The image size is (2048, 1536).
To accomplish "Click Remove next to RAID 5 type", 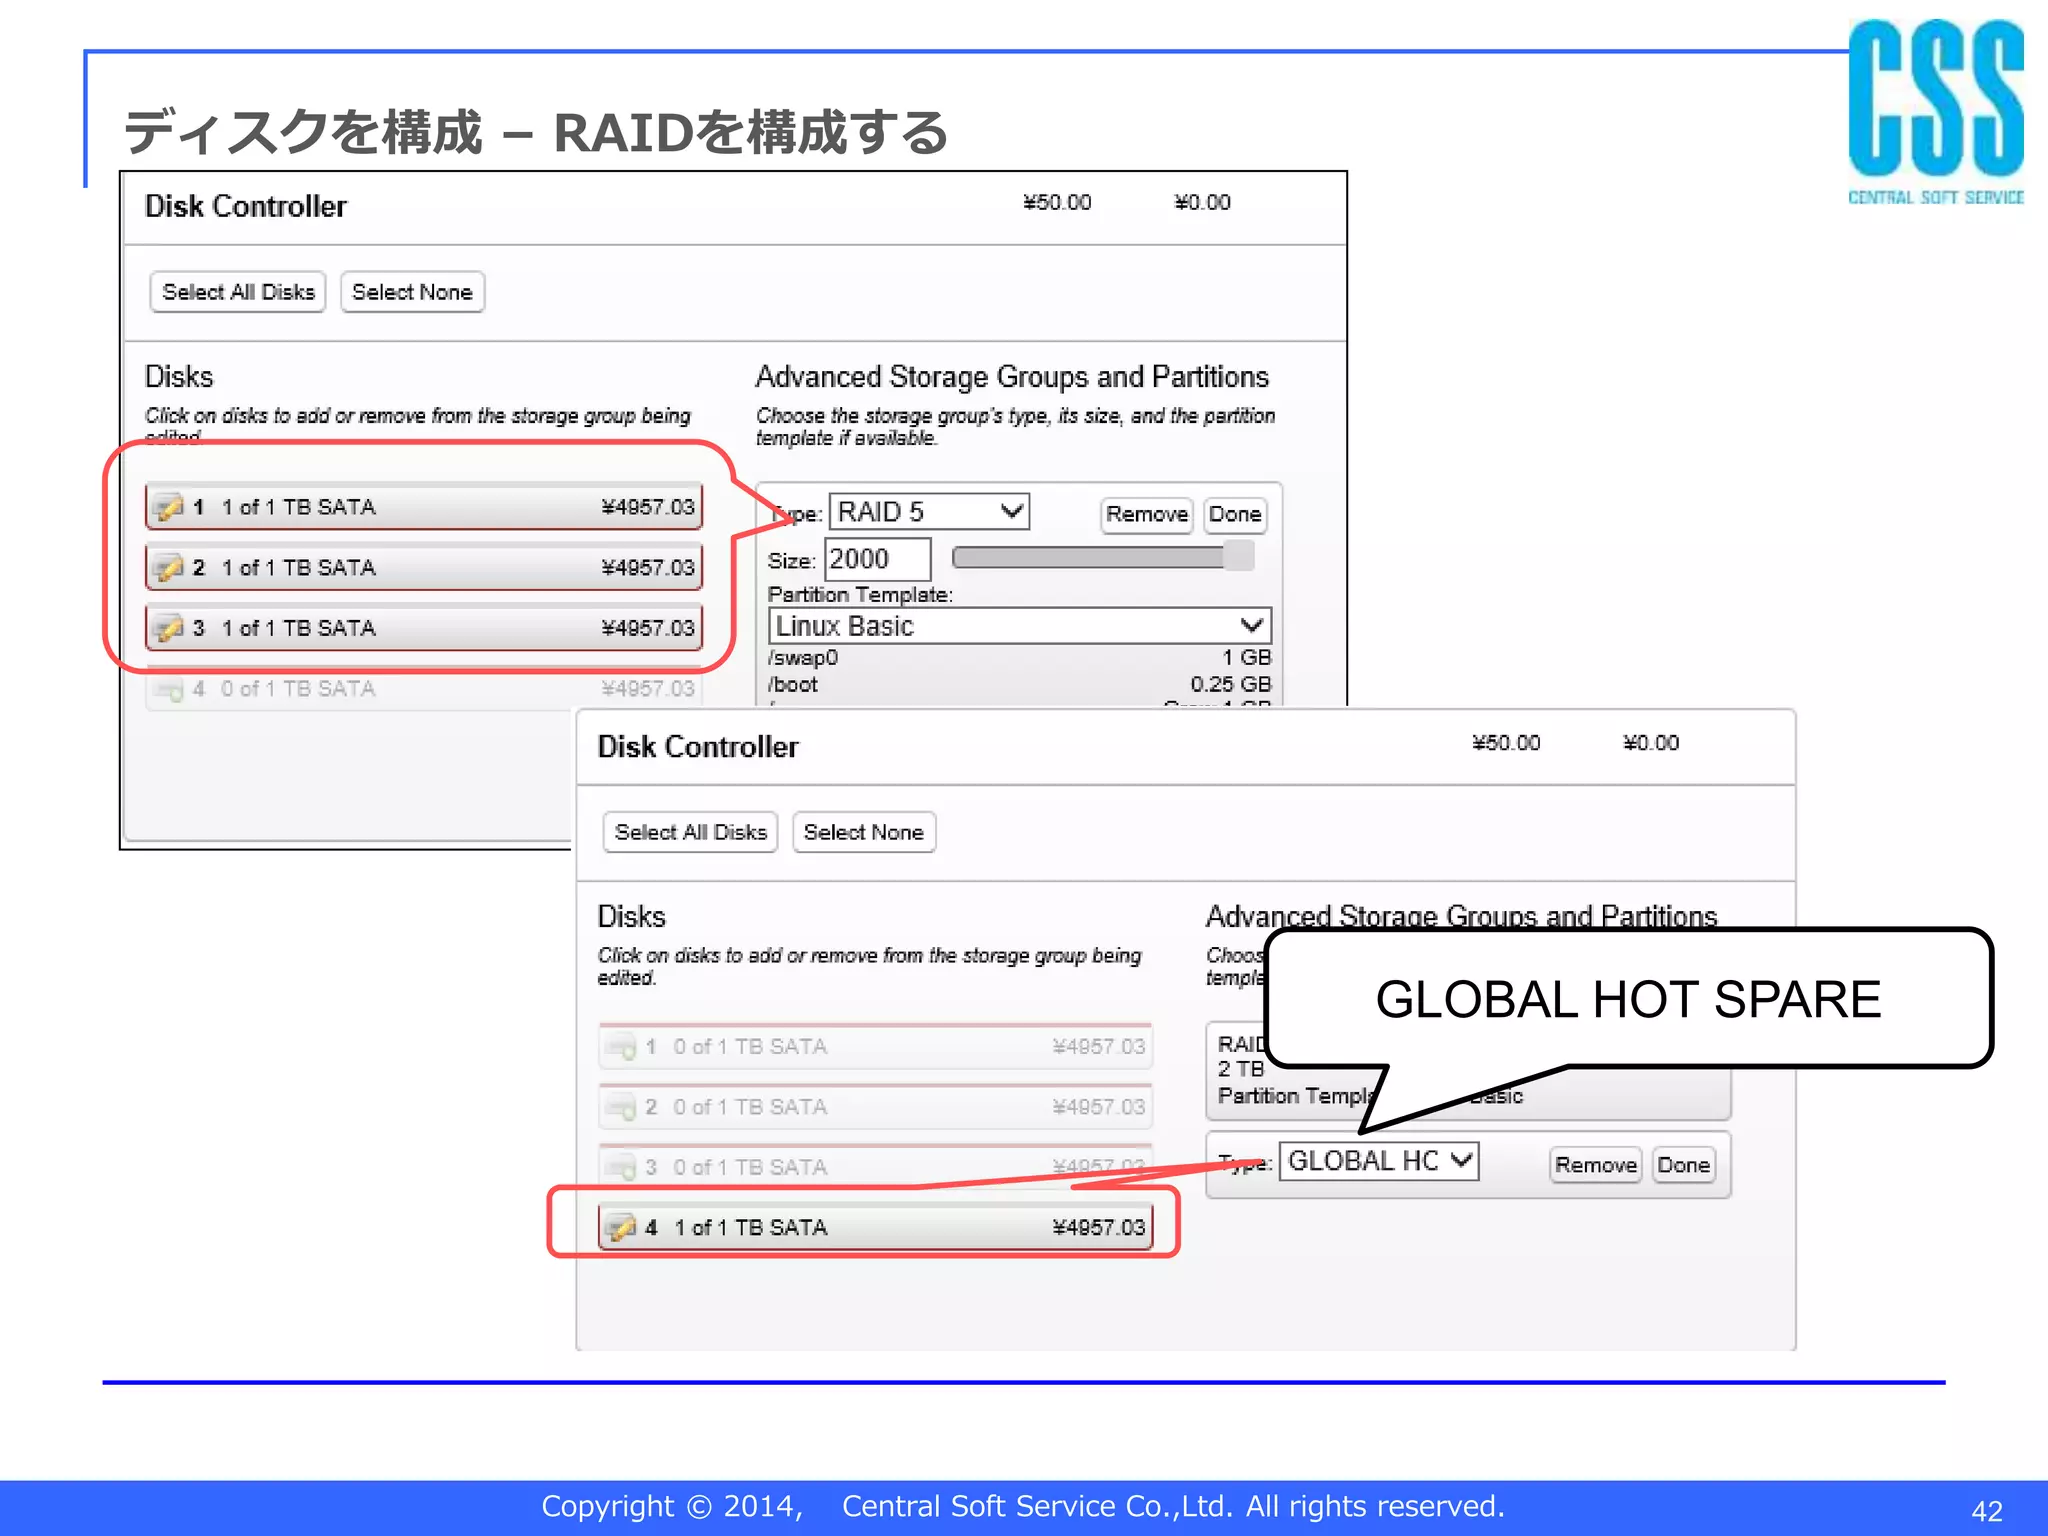I will [1147, 515].
